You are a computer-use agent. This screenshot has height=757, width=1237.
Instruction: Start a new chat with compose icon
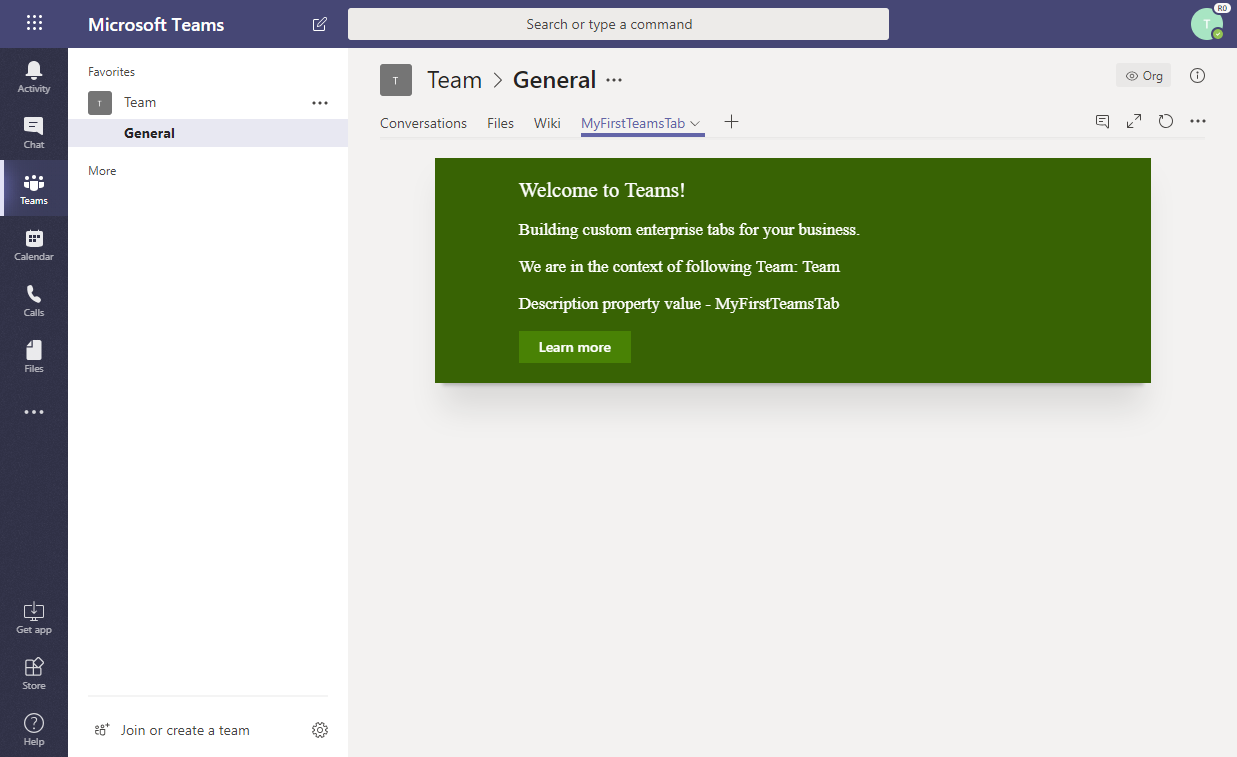(320, 24)
